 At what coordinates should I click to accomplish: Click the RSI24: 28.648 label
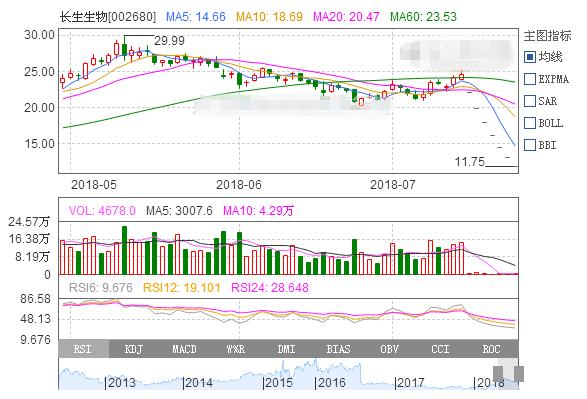point(270,288)
